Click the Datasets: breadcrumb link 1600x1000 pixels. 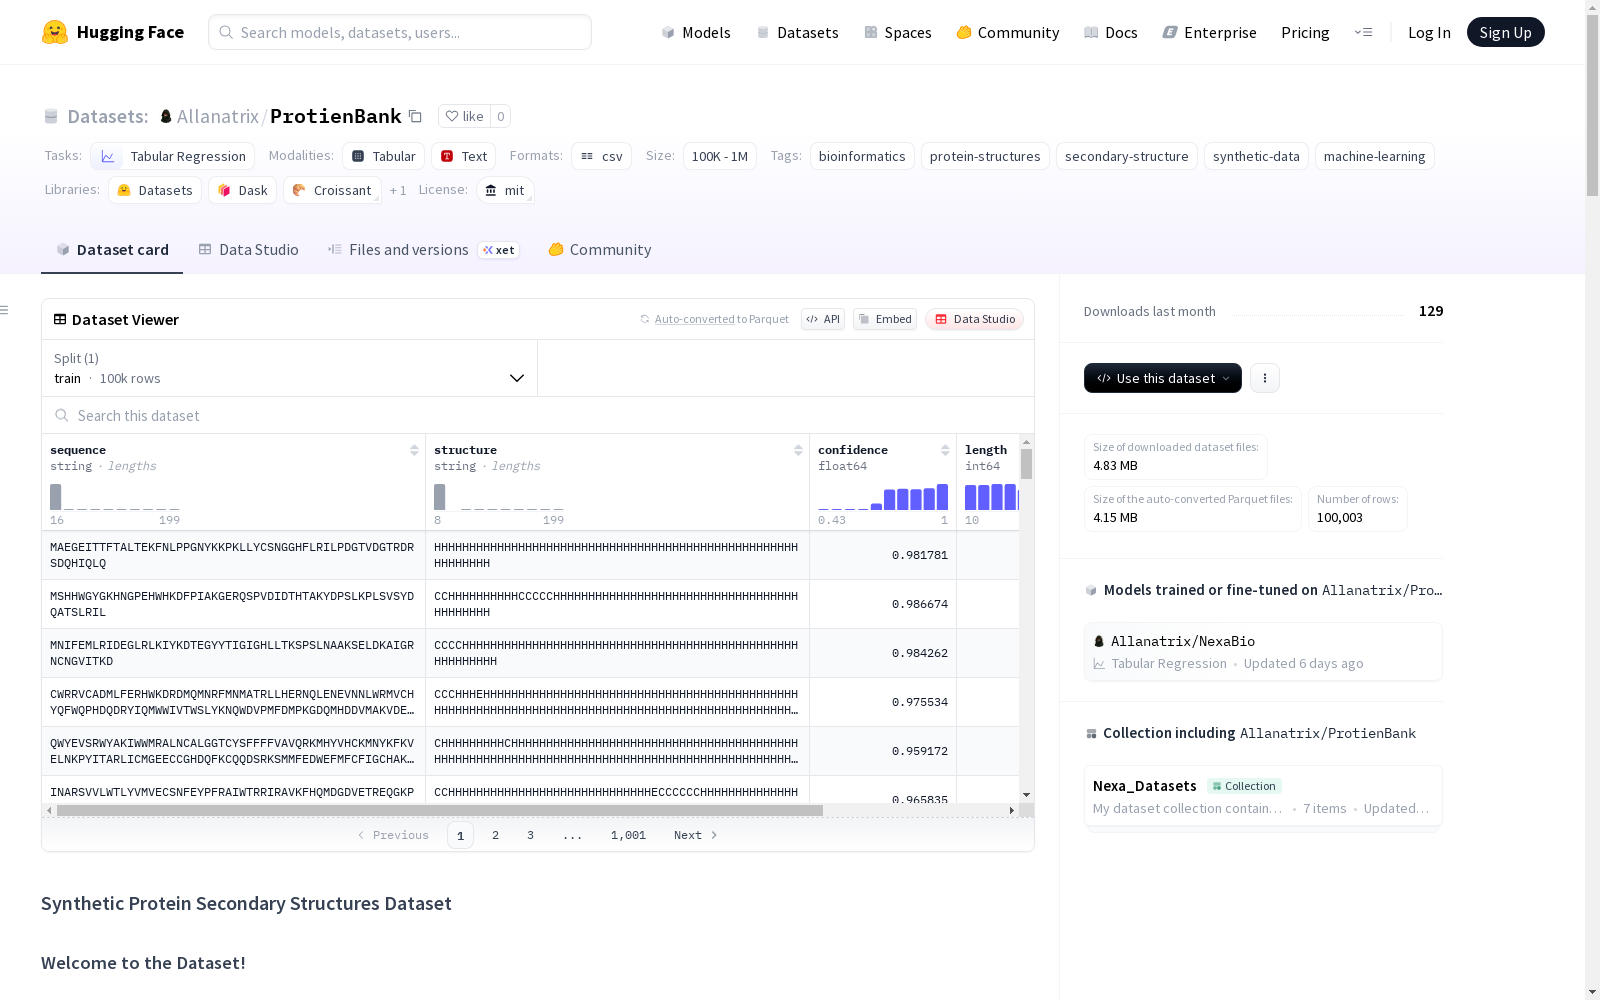107,116
